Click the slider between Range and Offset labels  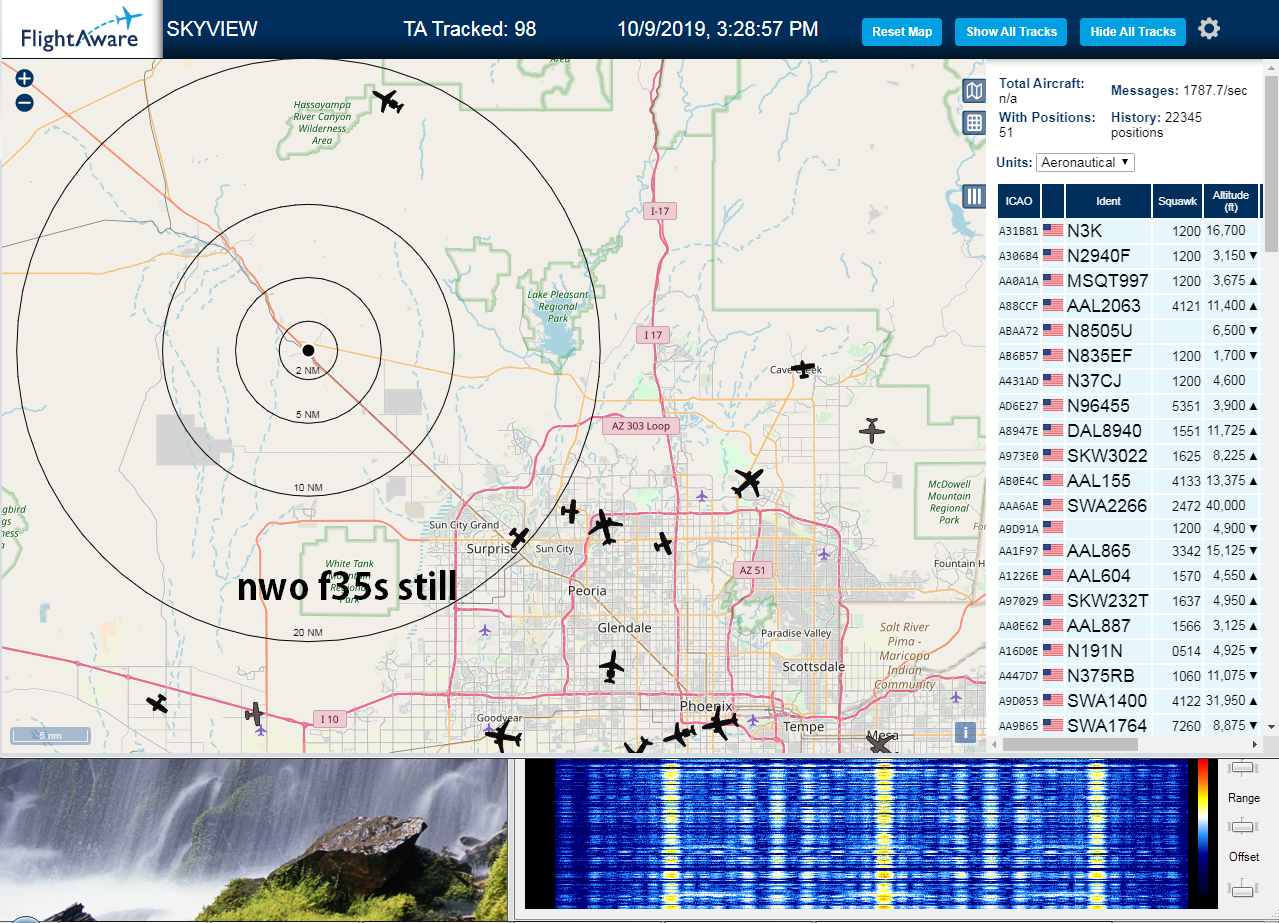[x=1243, y=826]
